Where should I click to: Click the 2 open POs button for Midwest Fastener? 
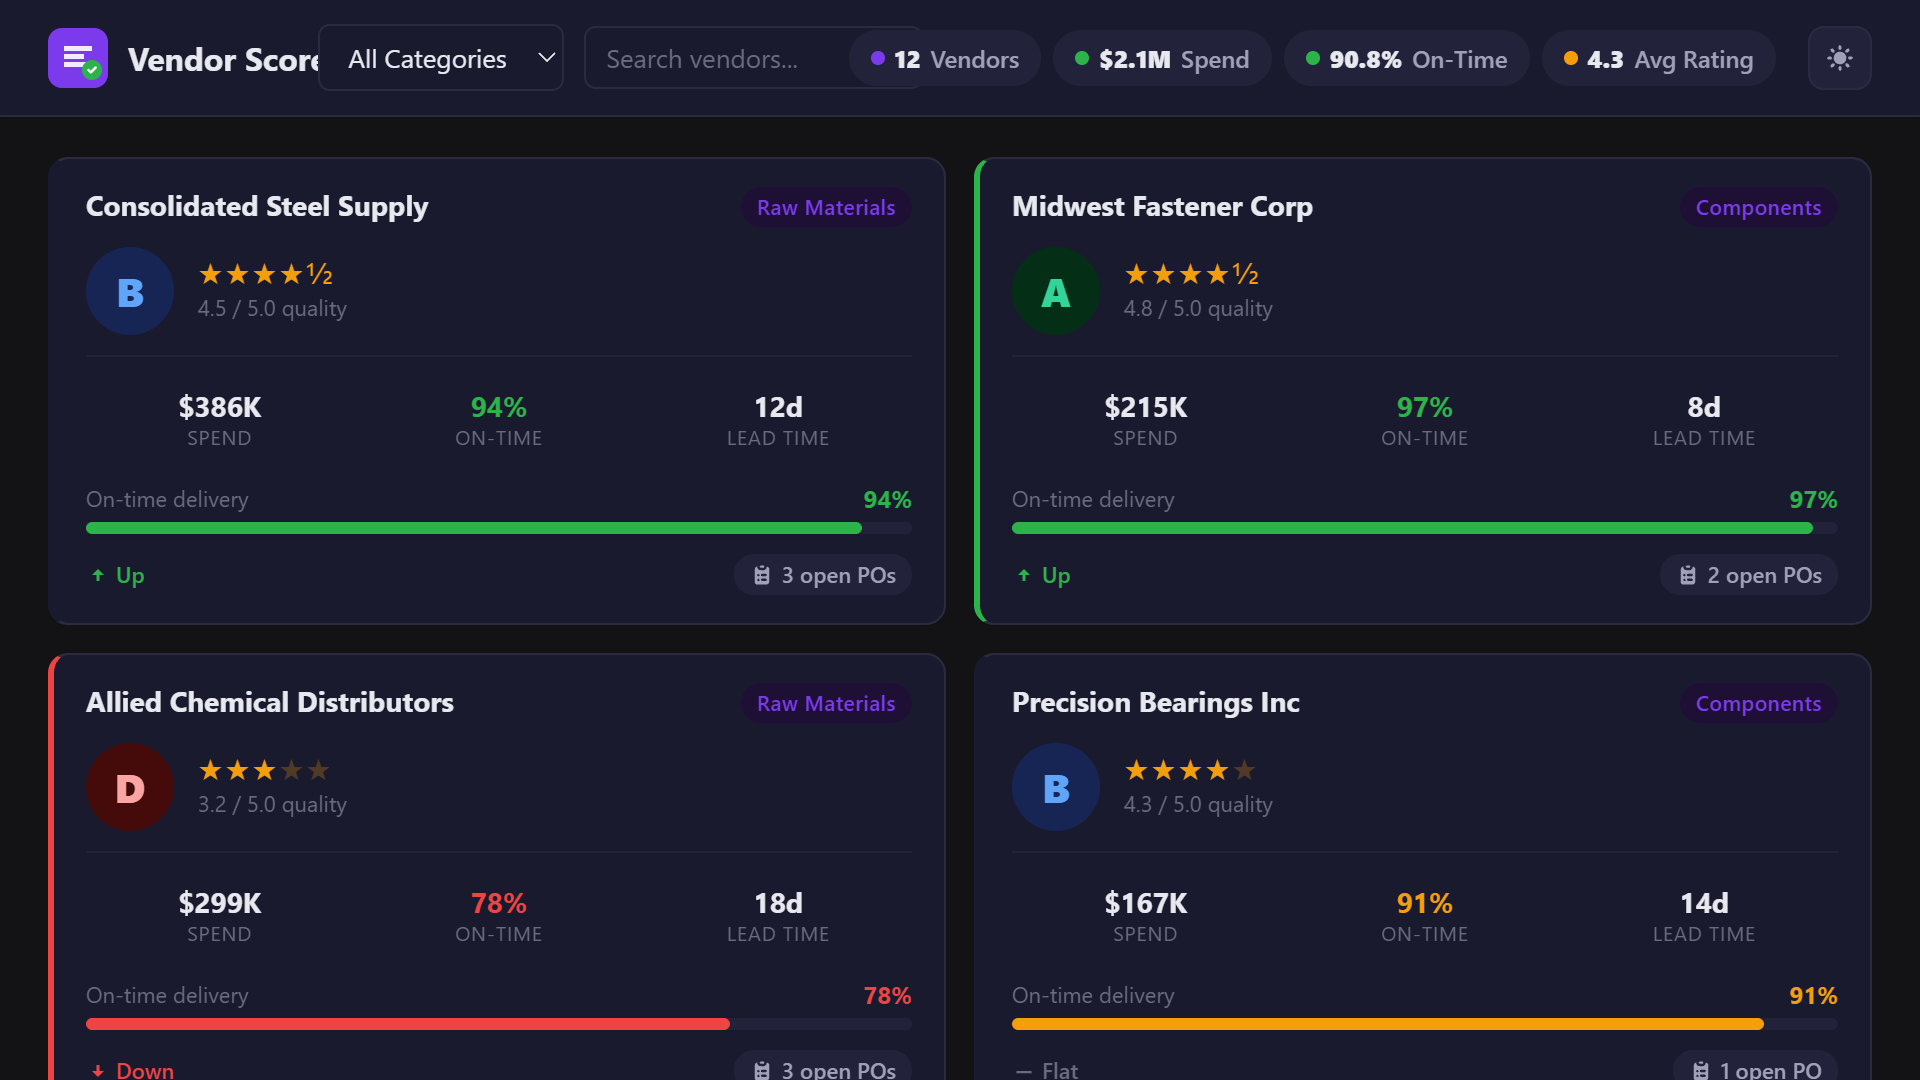point(1748,575)
